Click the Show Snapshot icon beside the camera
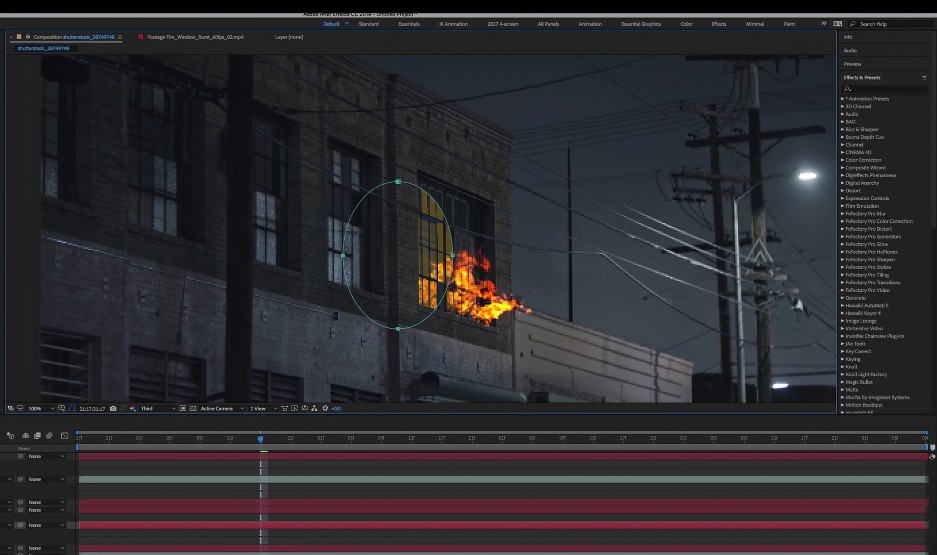This screenshot has width=937, height=555. coord(123,409)
